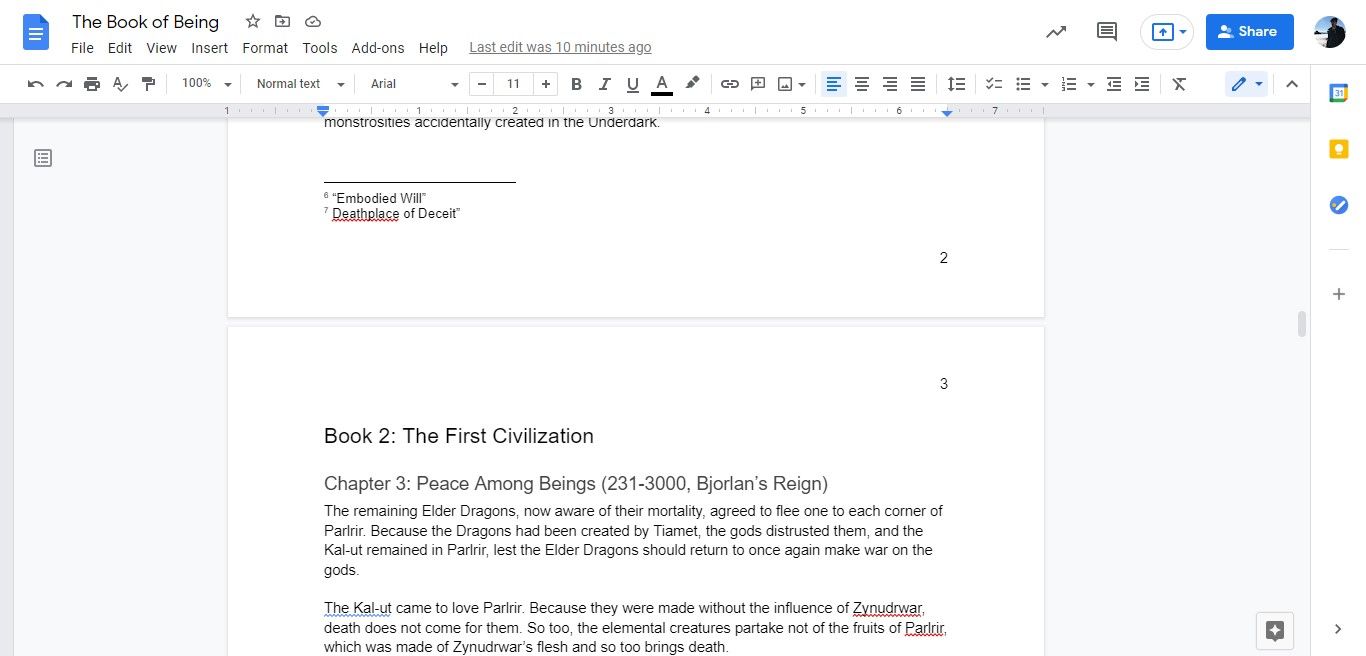Open the Arial font family dropdown
Viewport: 1366px width, 656px height.
point(412,84)
